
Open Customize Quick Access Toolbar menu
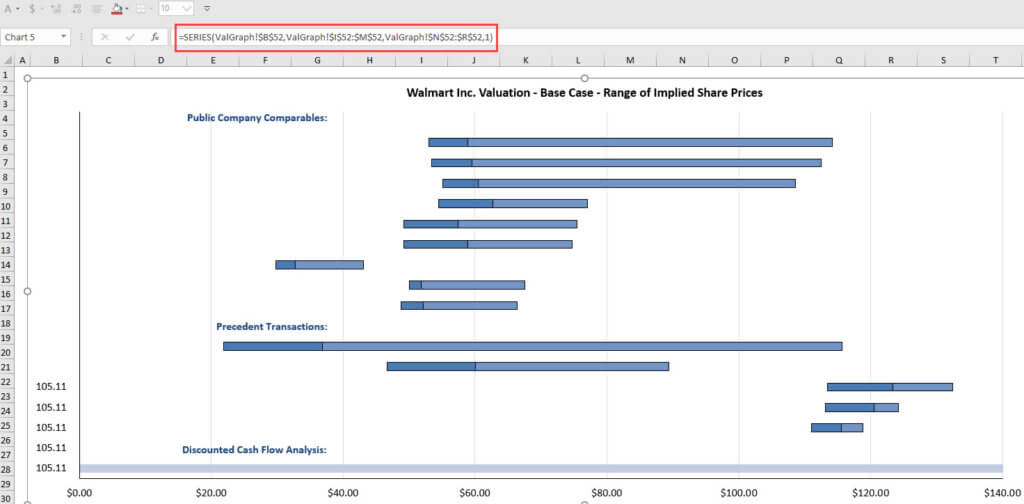(207, 8)
